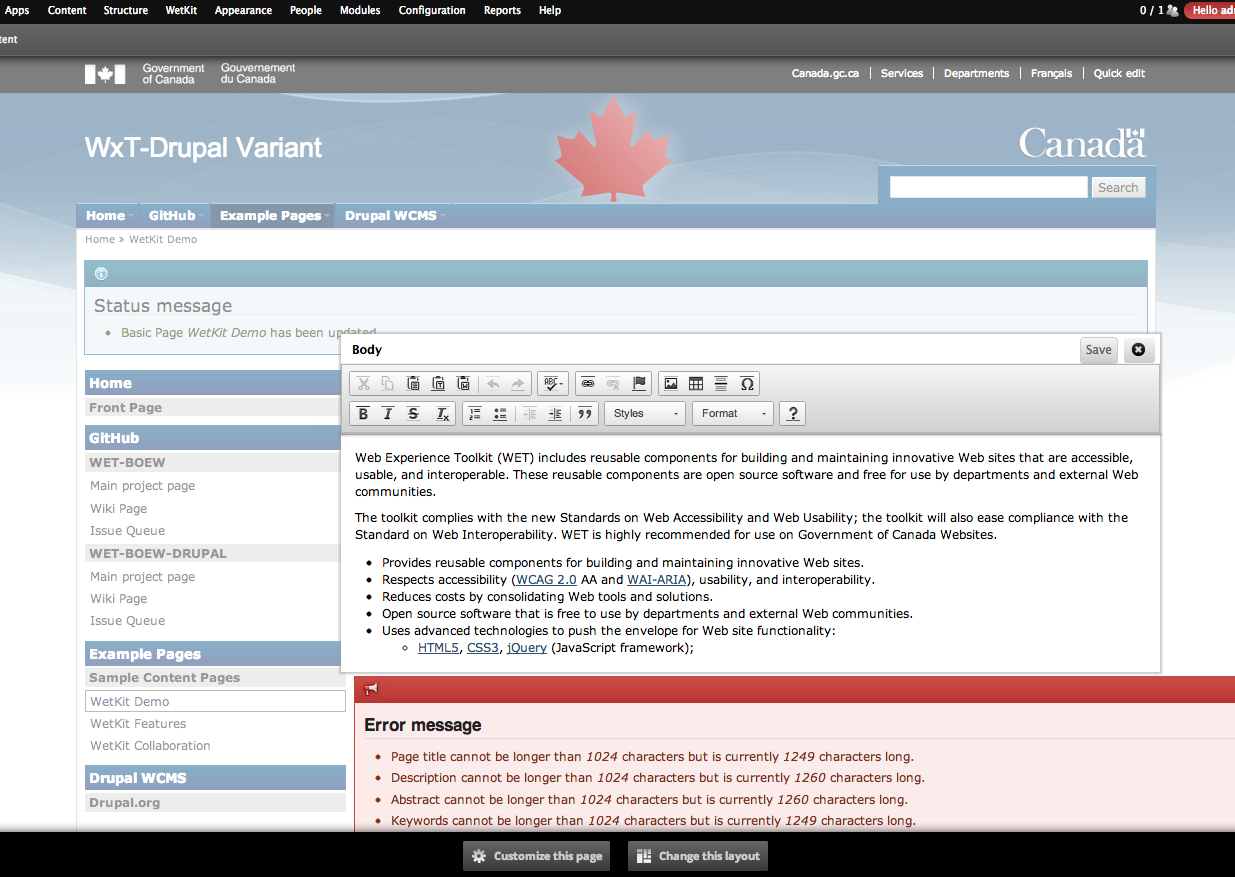Open the Styles dropdown
This screenshot has height=877, width=1235.
tap(645, 413)
